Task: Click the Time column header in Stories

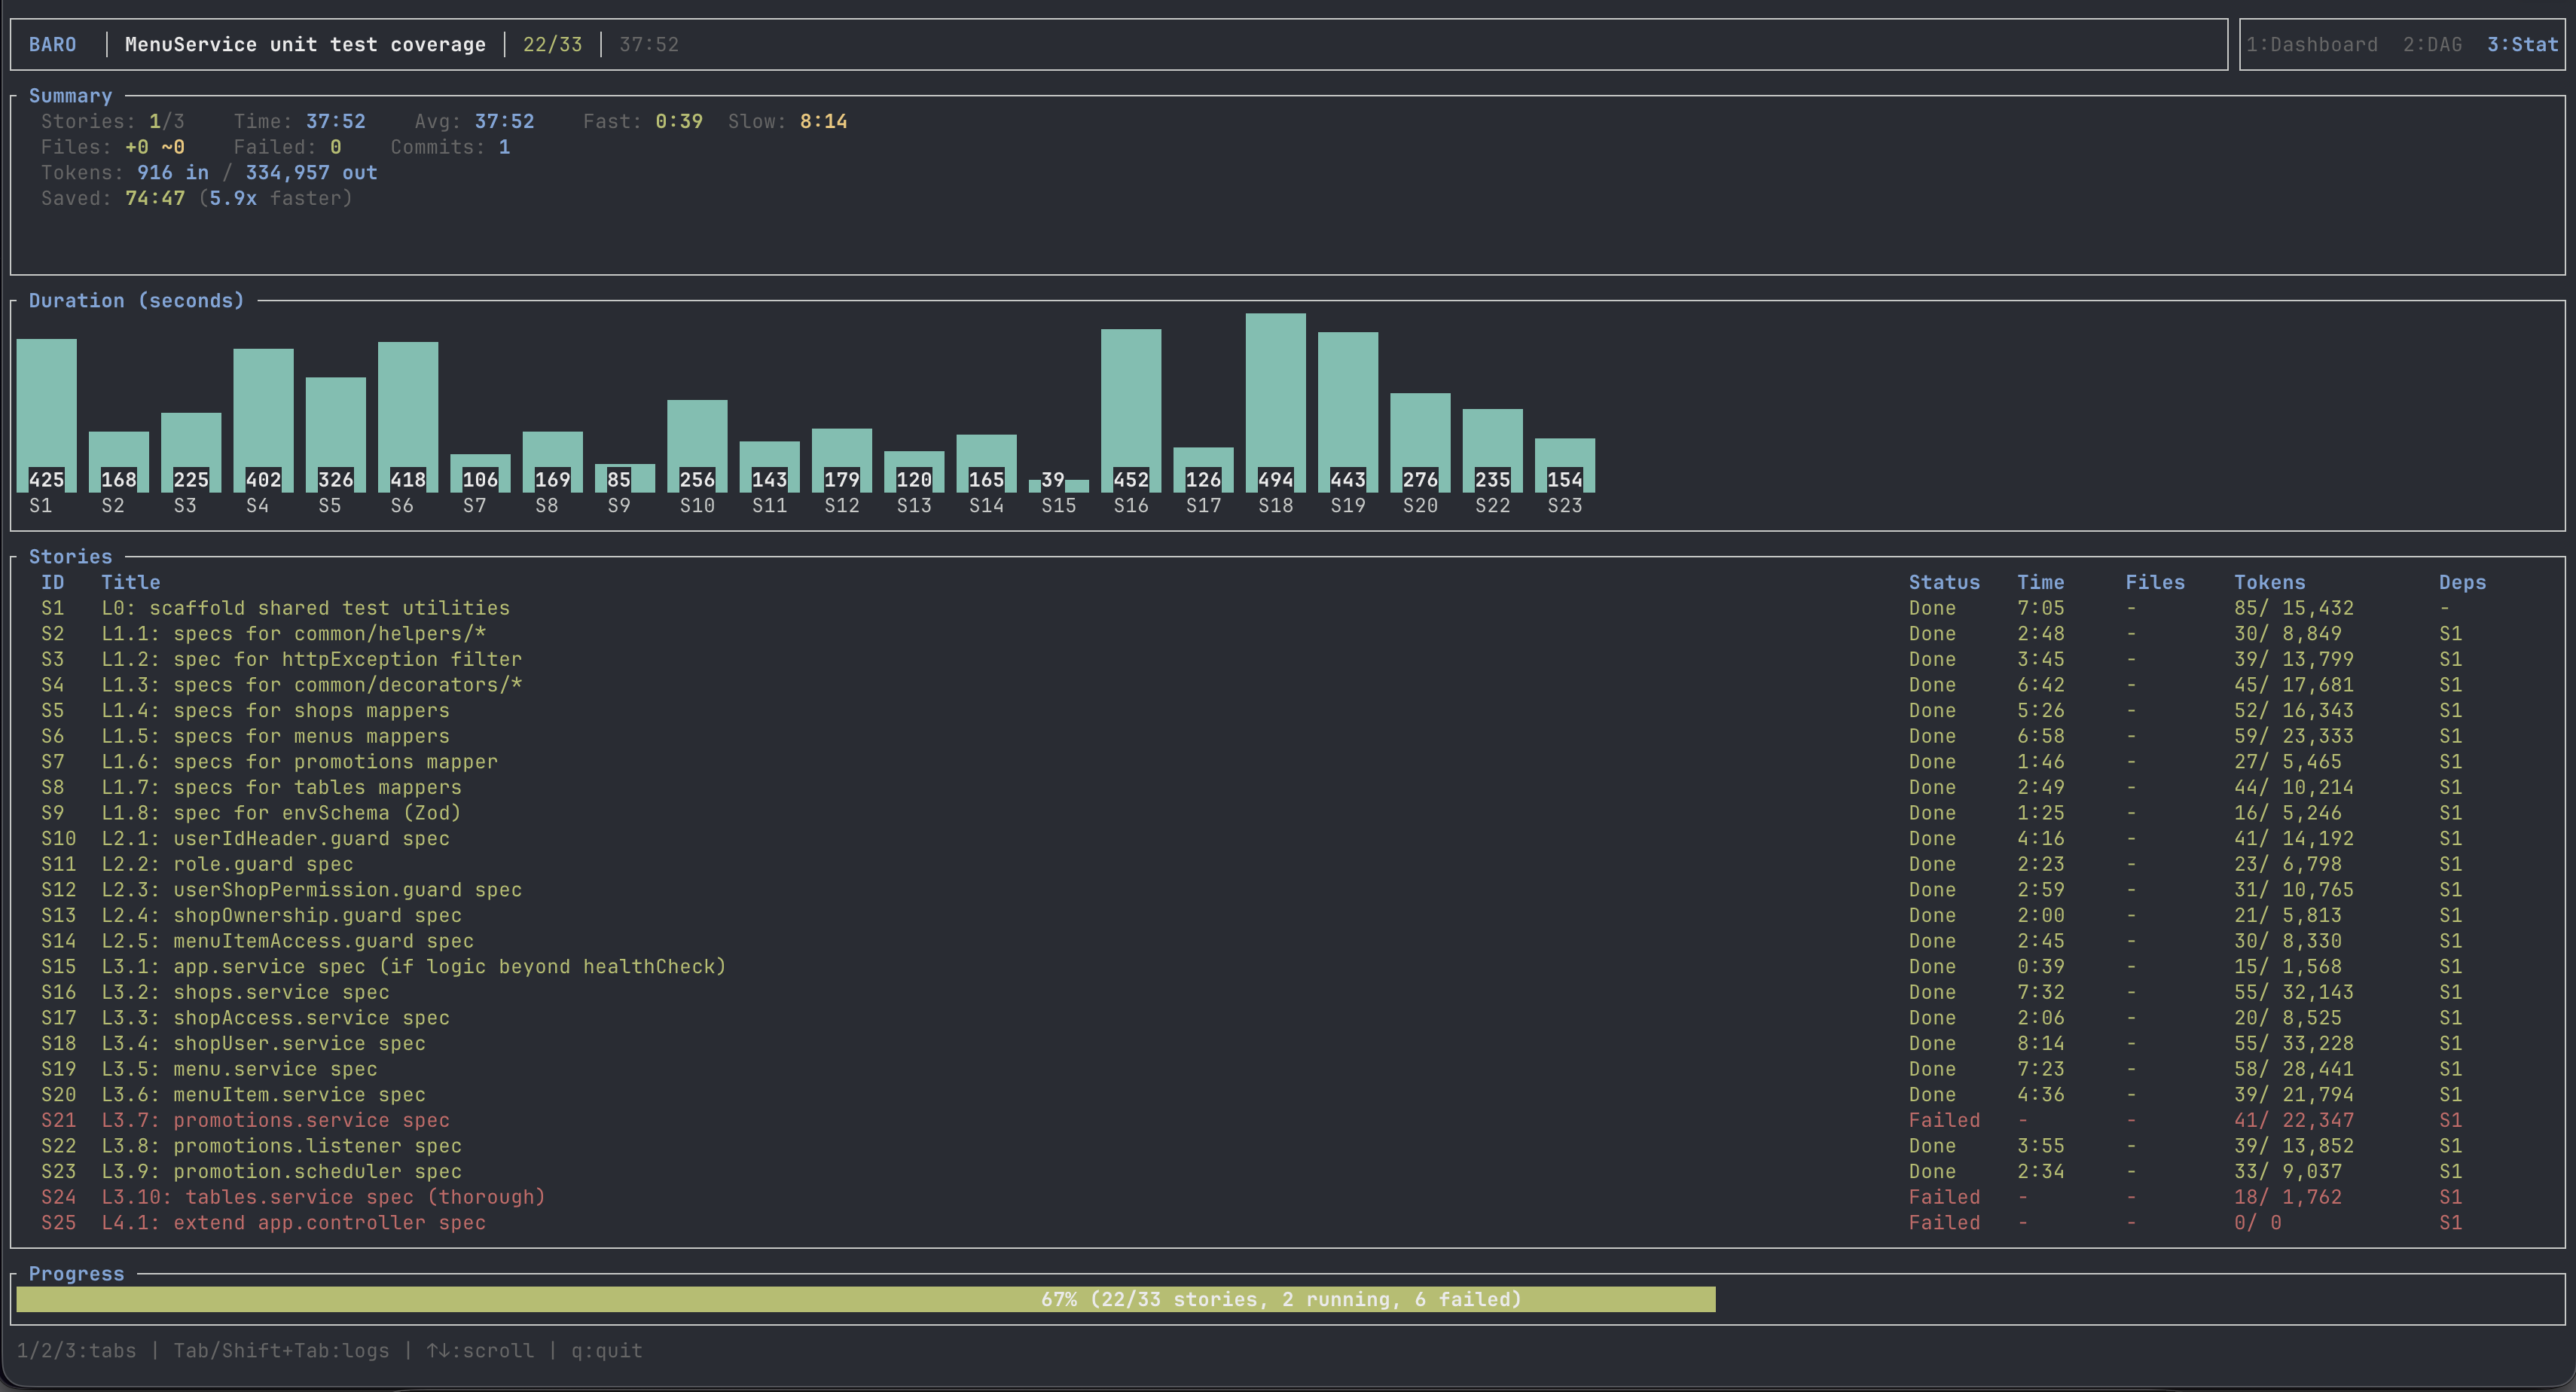Action: point(2040,583)
